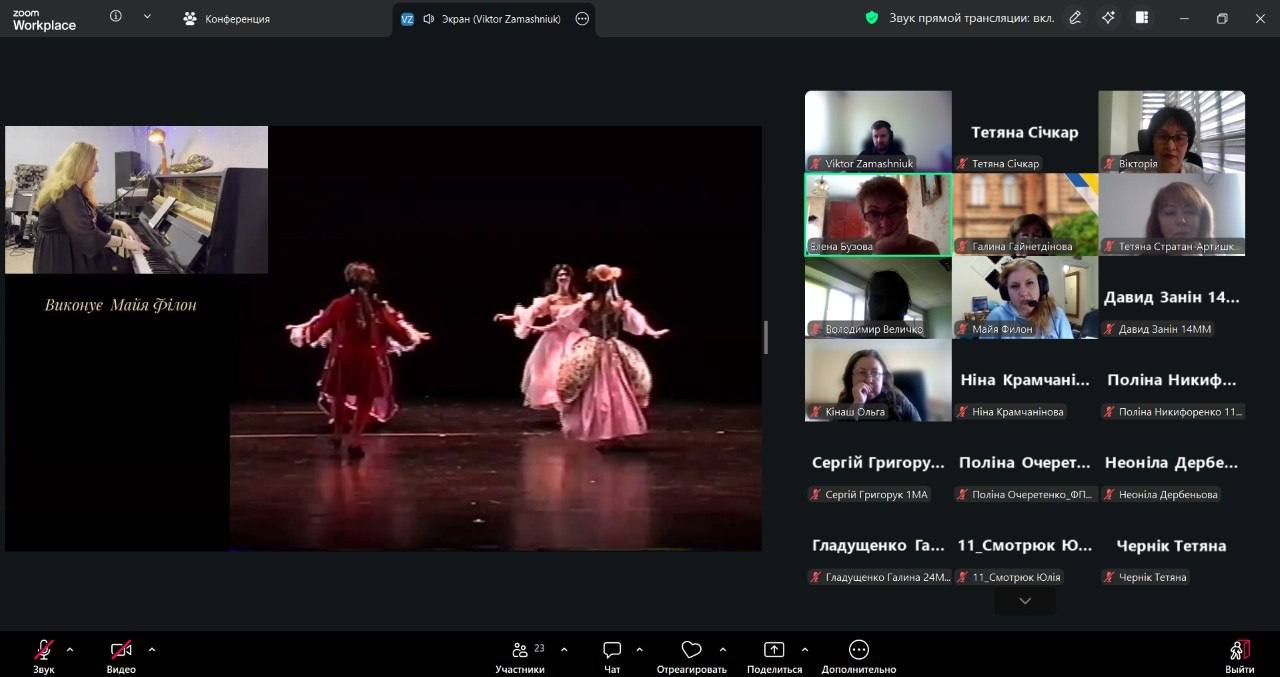Image resolution: width=1280 pixels, height=677 pixels.
Task: Click the green encryption shield icon
Action: (x=872, y=18)
